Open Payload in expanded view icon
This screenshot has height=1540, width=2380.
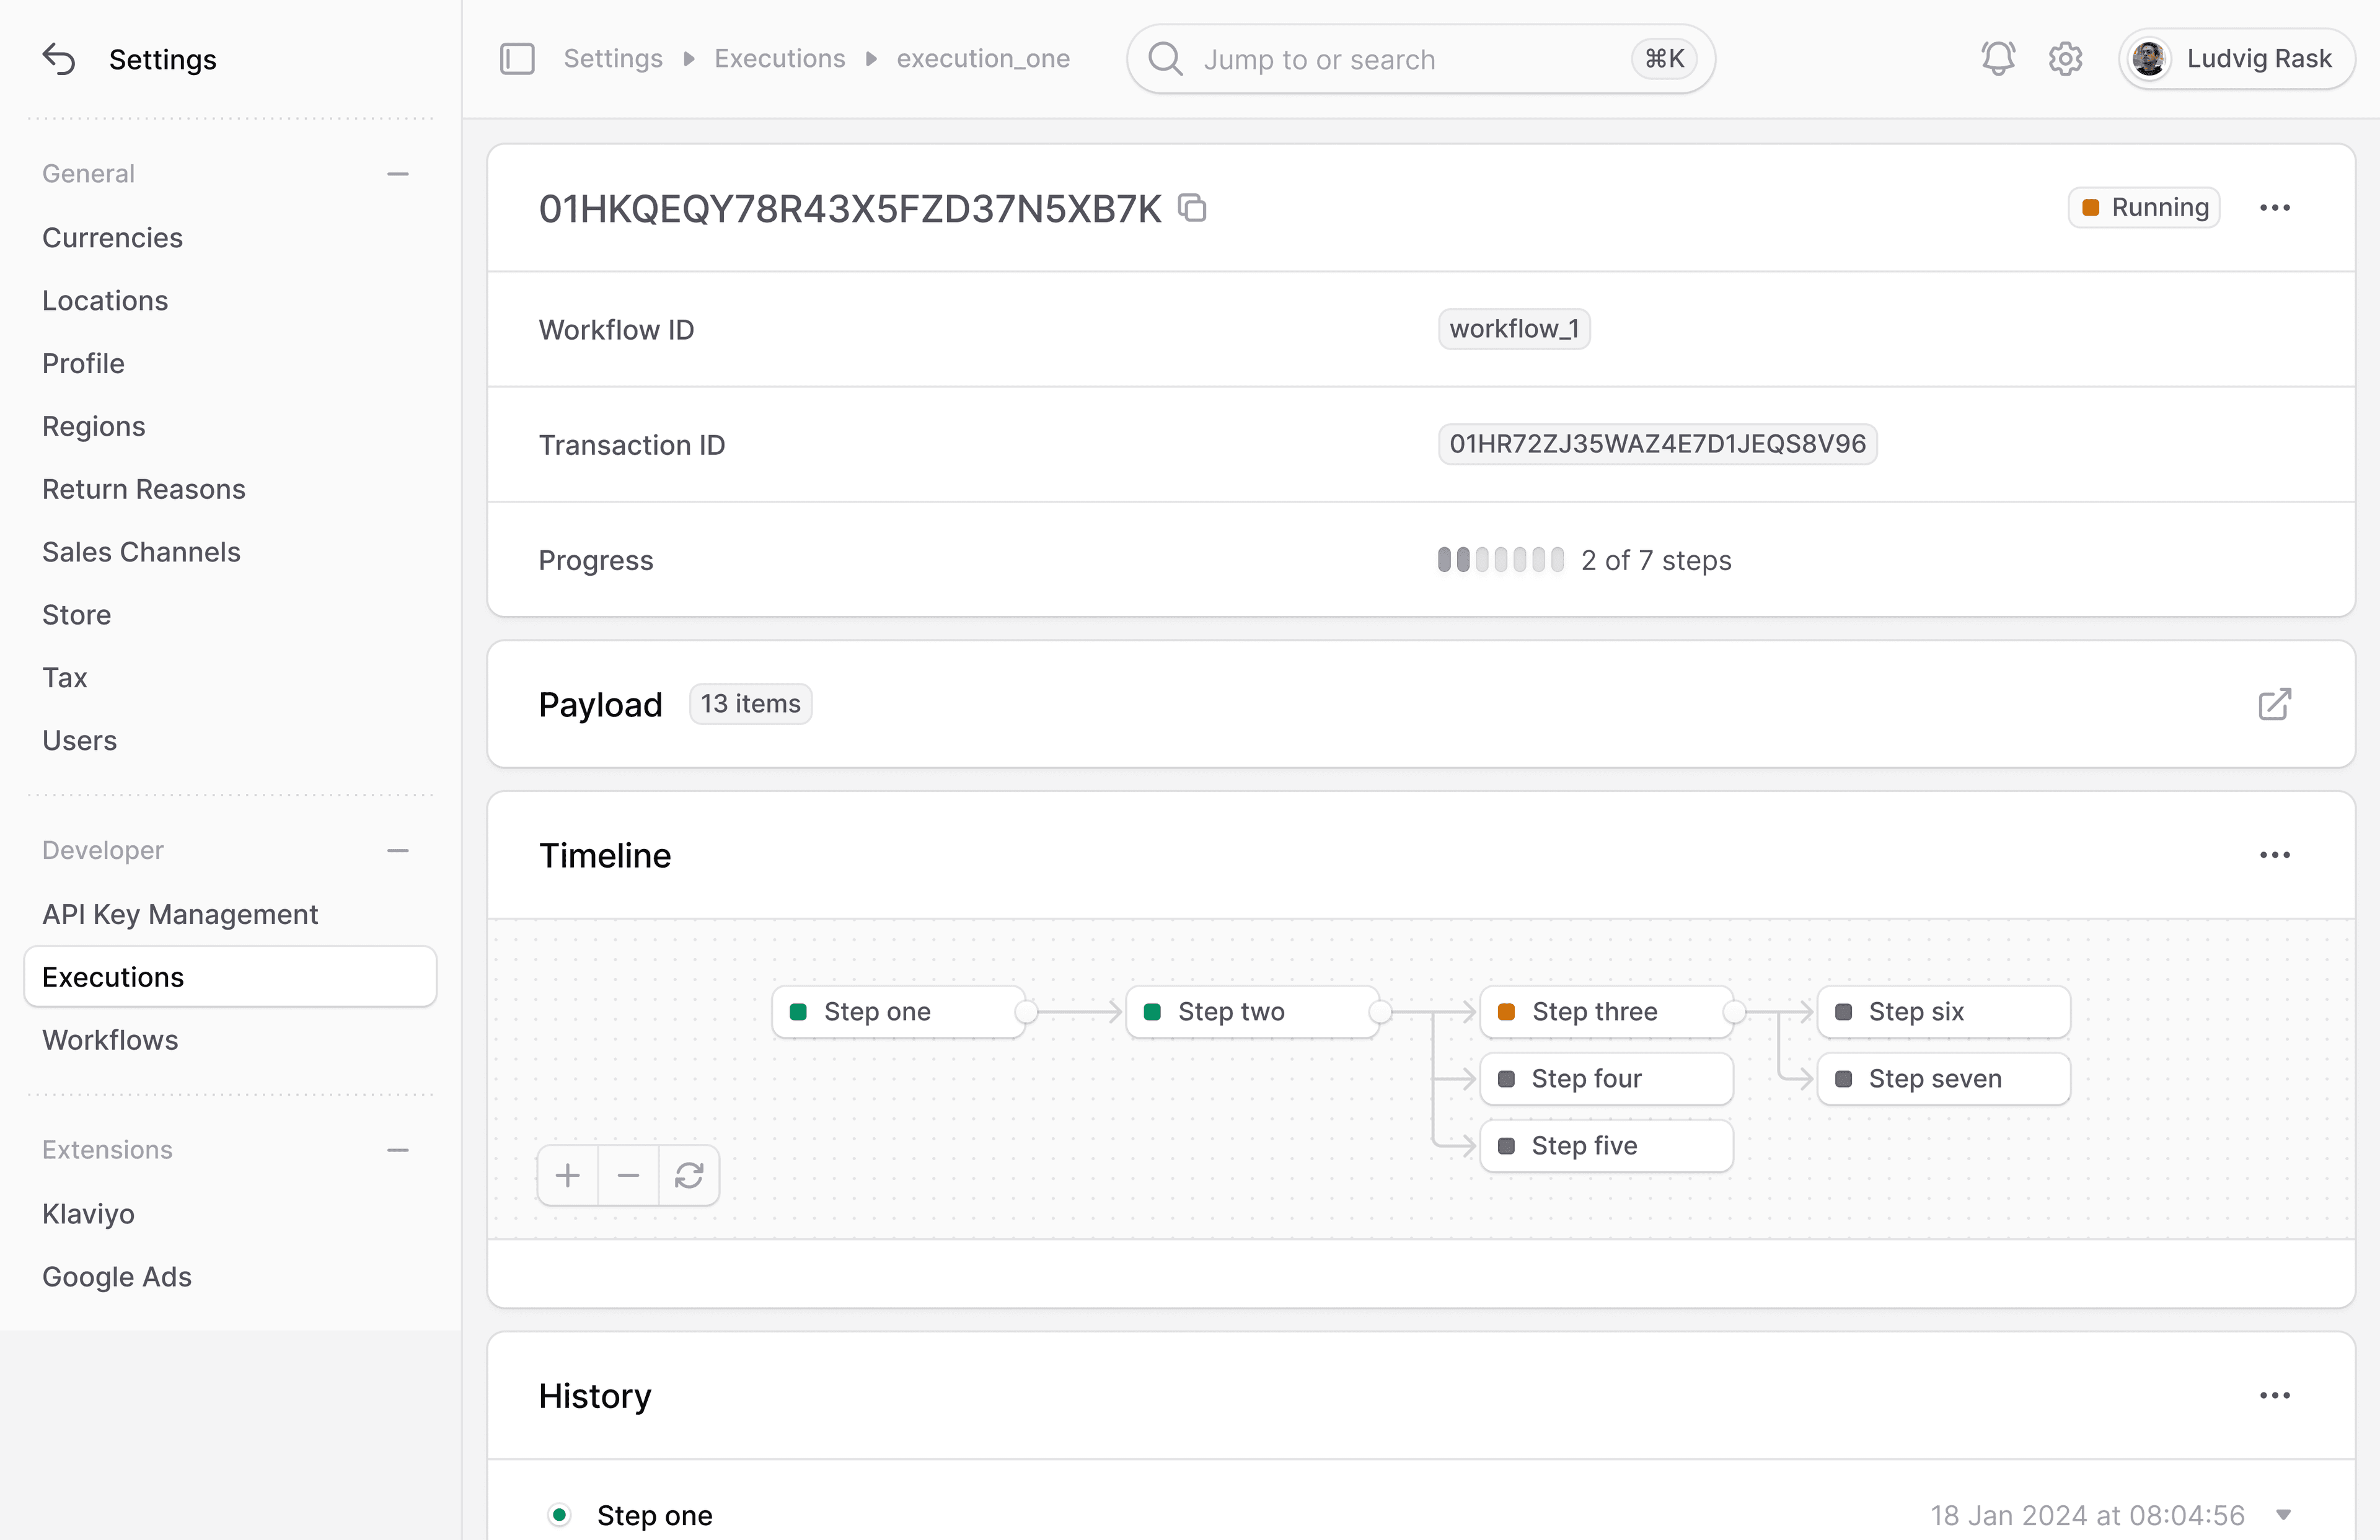pyautogui.click(x=2274, y=704)
